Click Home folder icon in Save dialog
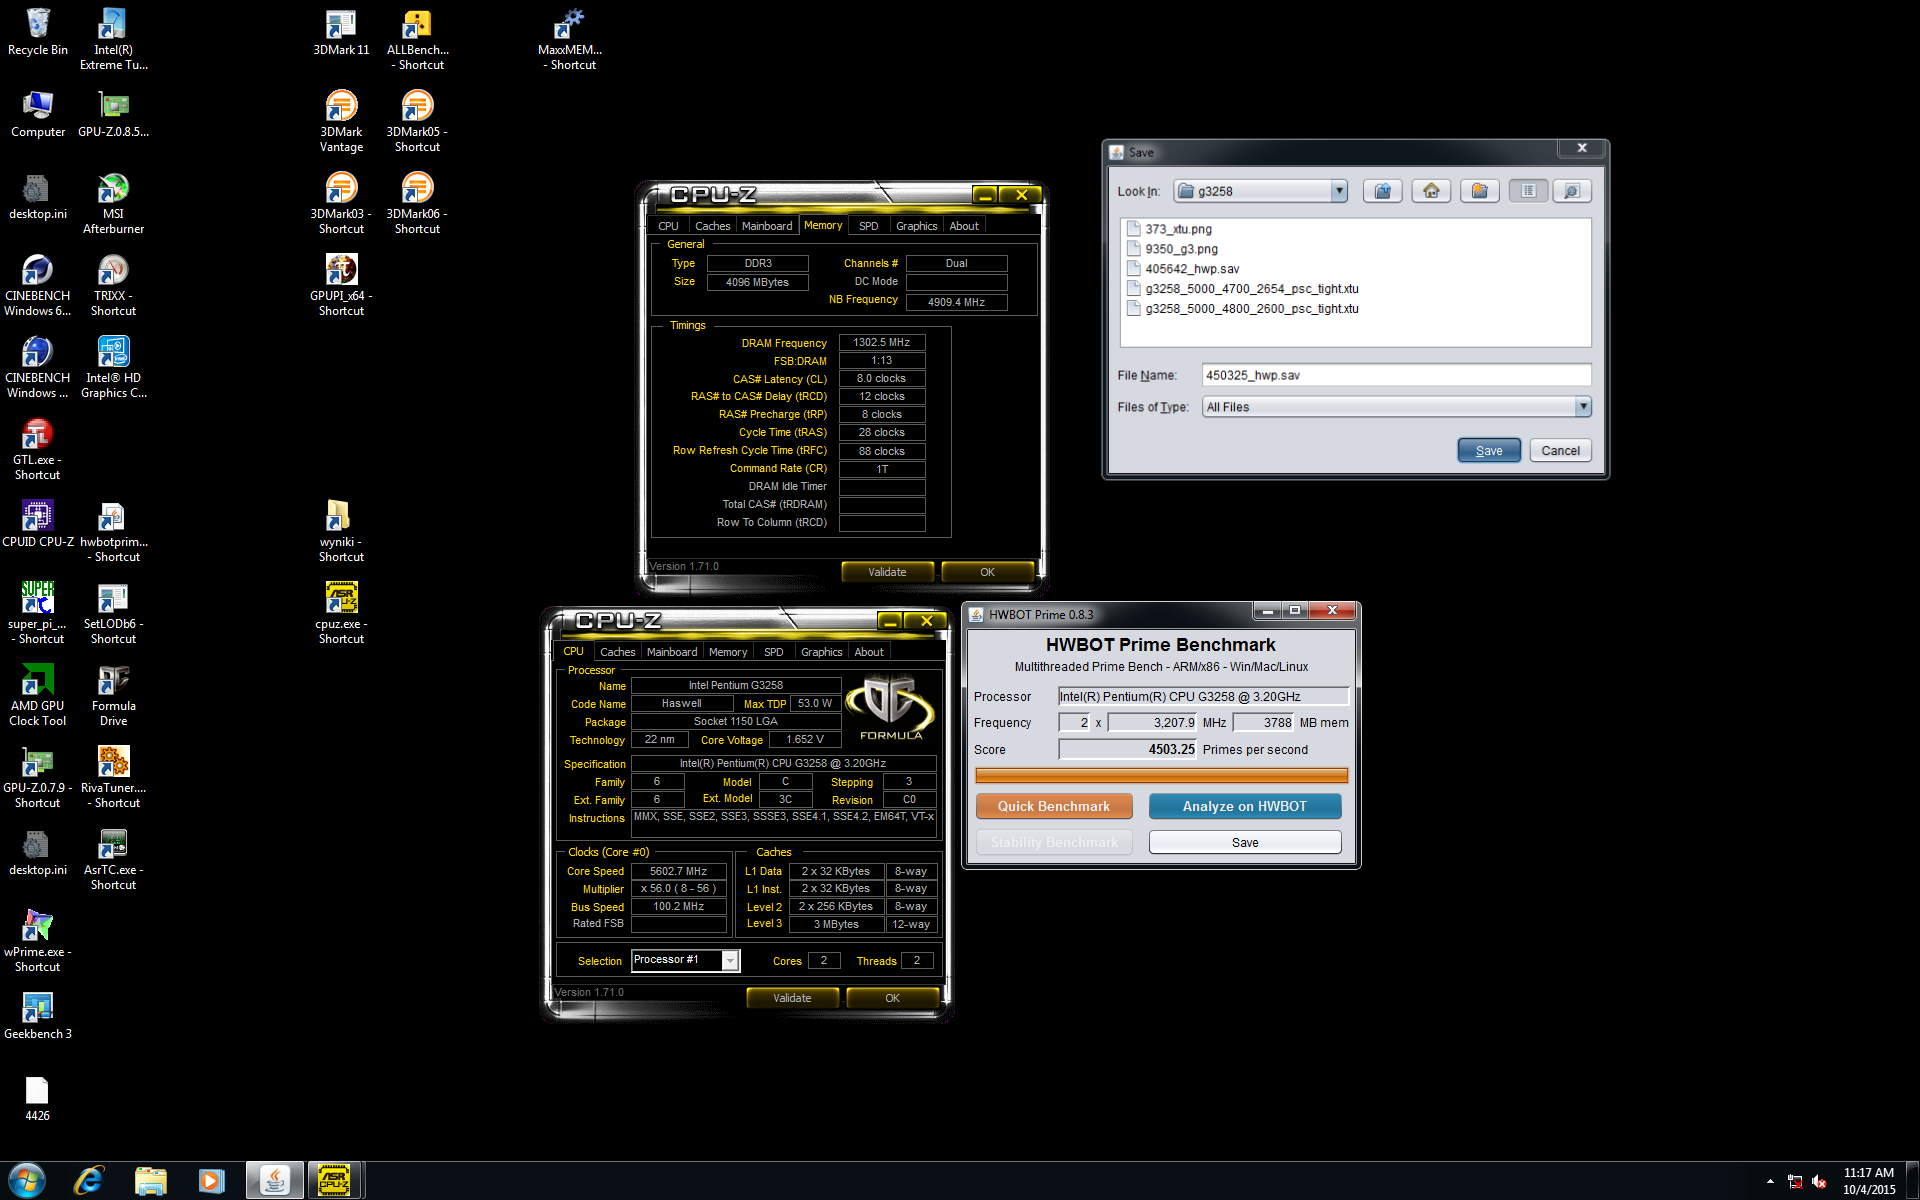1920x1200 pixels. click(x=1431, y=191)
